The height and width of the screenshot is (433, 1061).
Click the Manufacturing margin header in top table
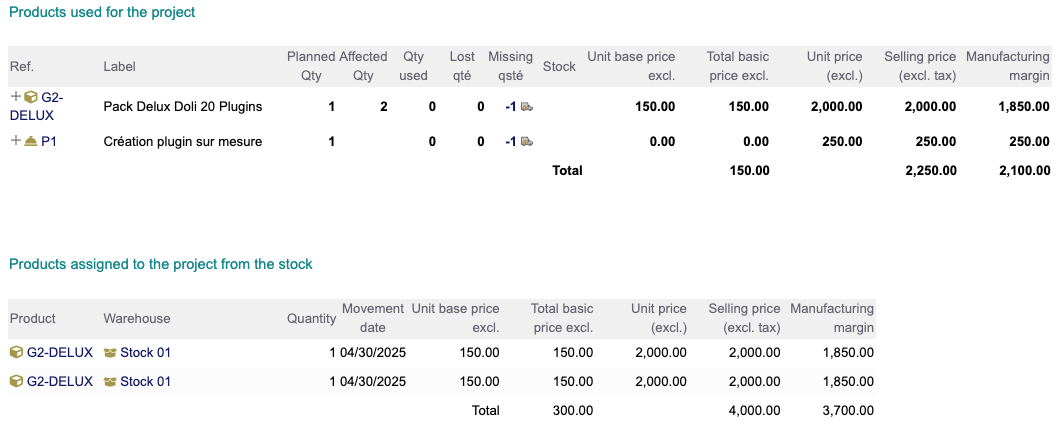click(x=1007, y=66)
